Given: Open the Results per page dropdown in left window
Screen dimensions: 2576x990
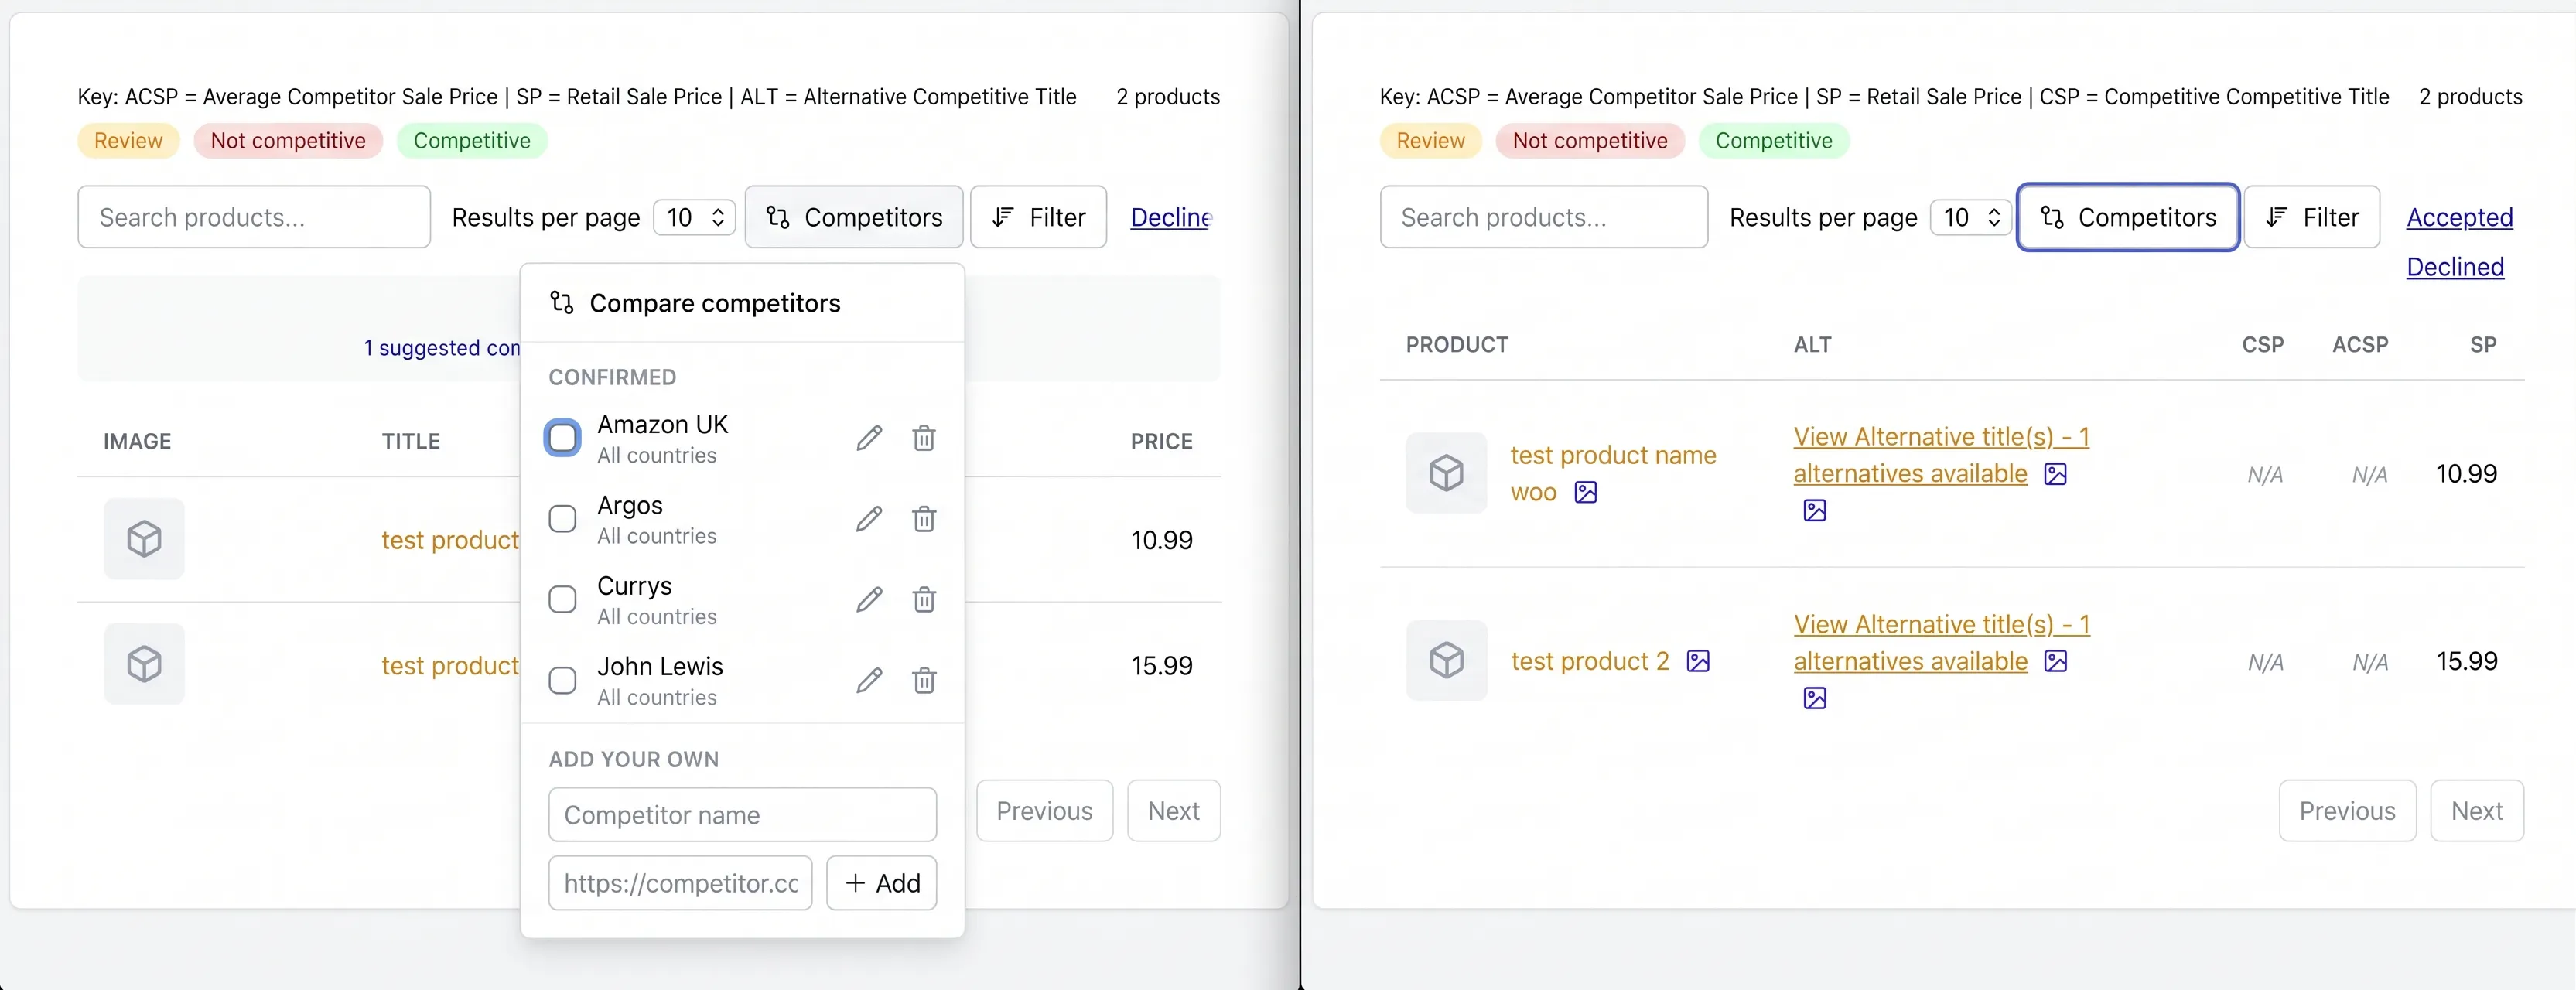Looking at the screenshot, I should (694, 217).
